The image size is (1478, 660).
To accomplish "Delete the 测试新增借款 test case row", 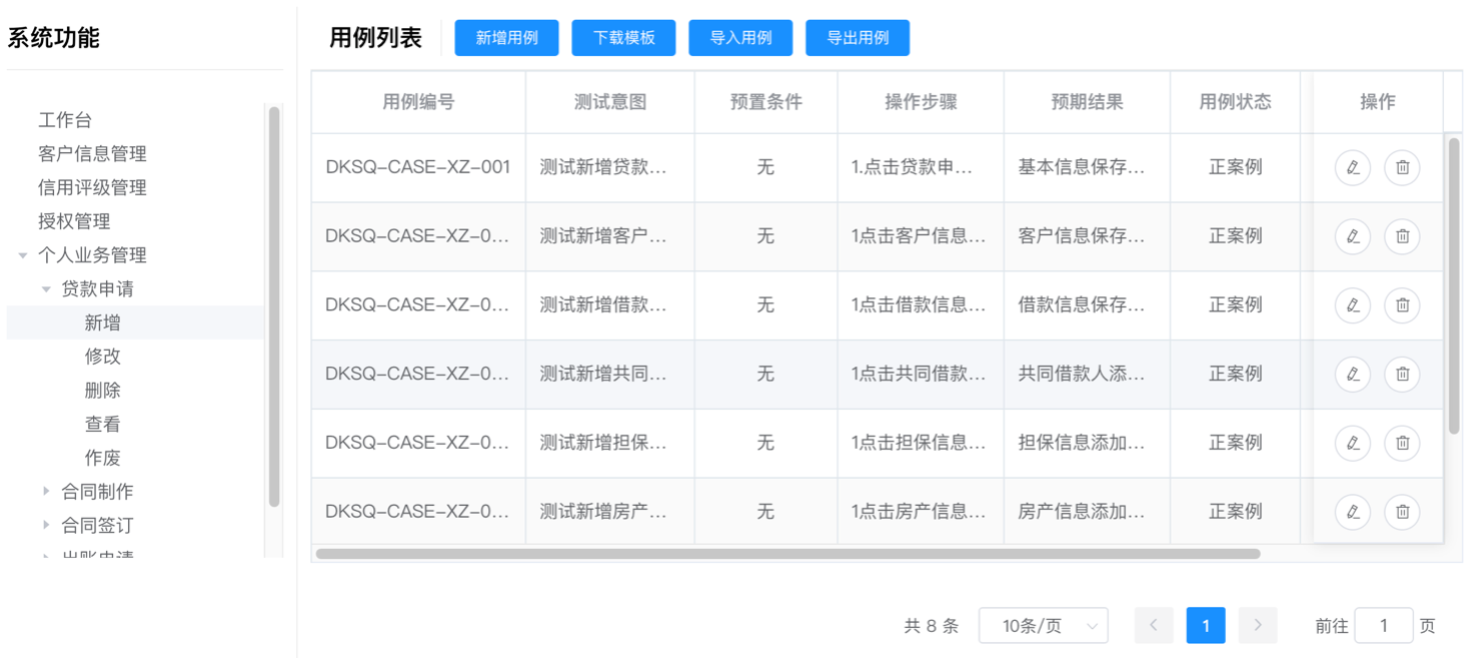I will tap(1402, 305).
